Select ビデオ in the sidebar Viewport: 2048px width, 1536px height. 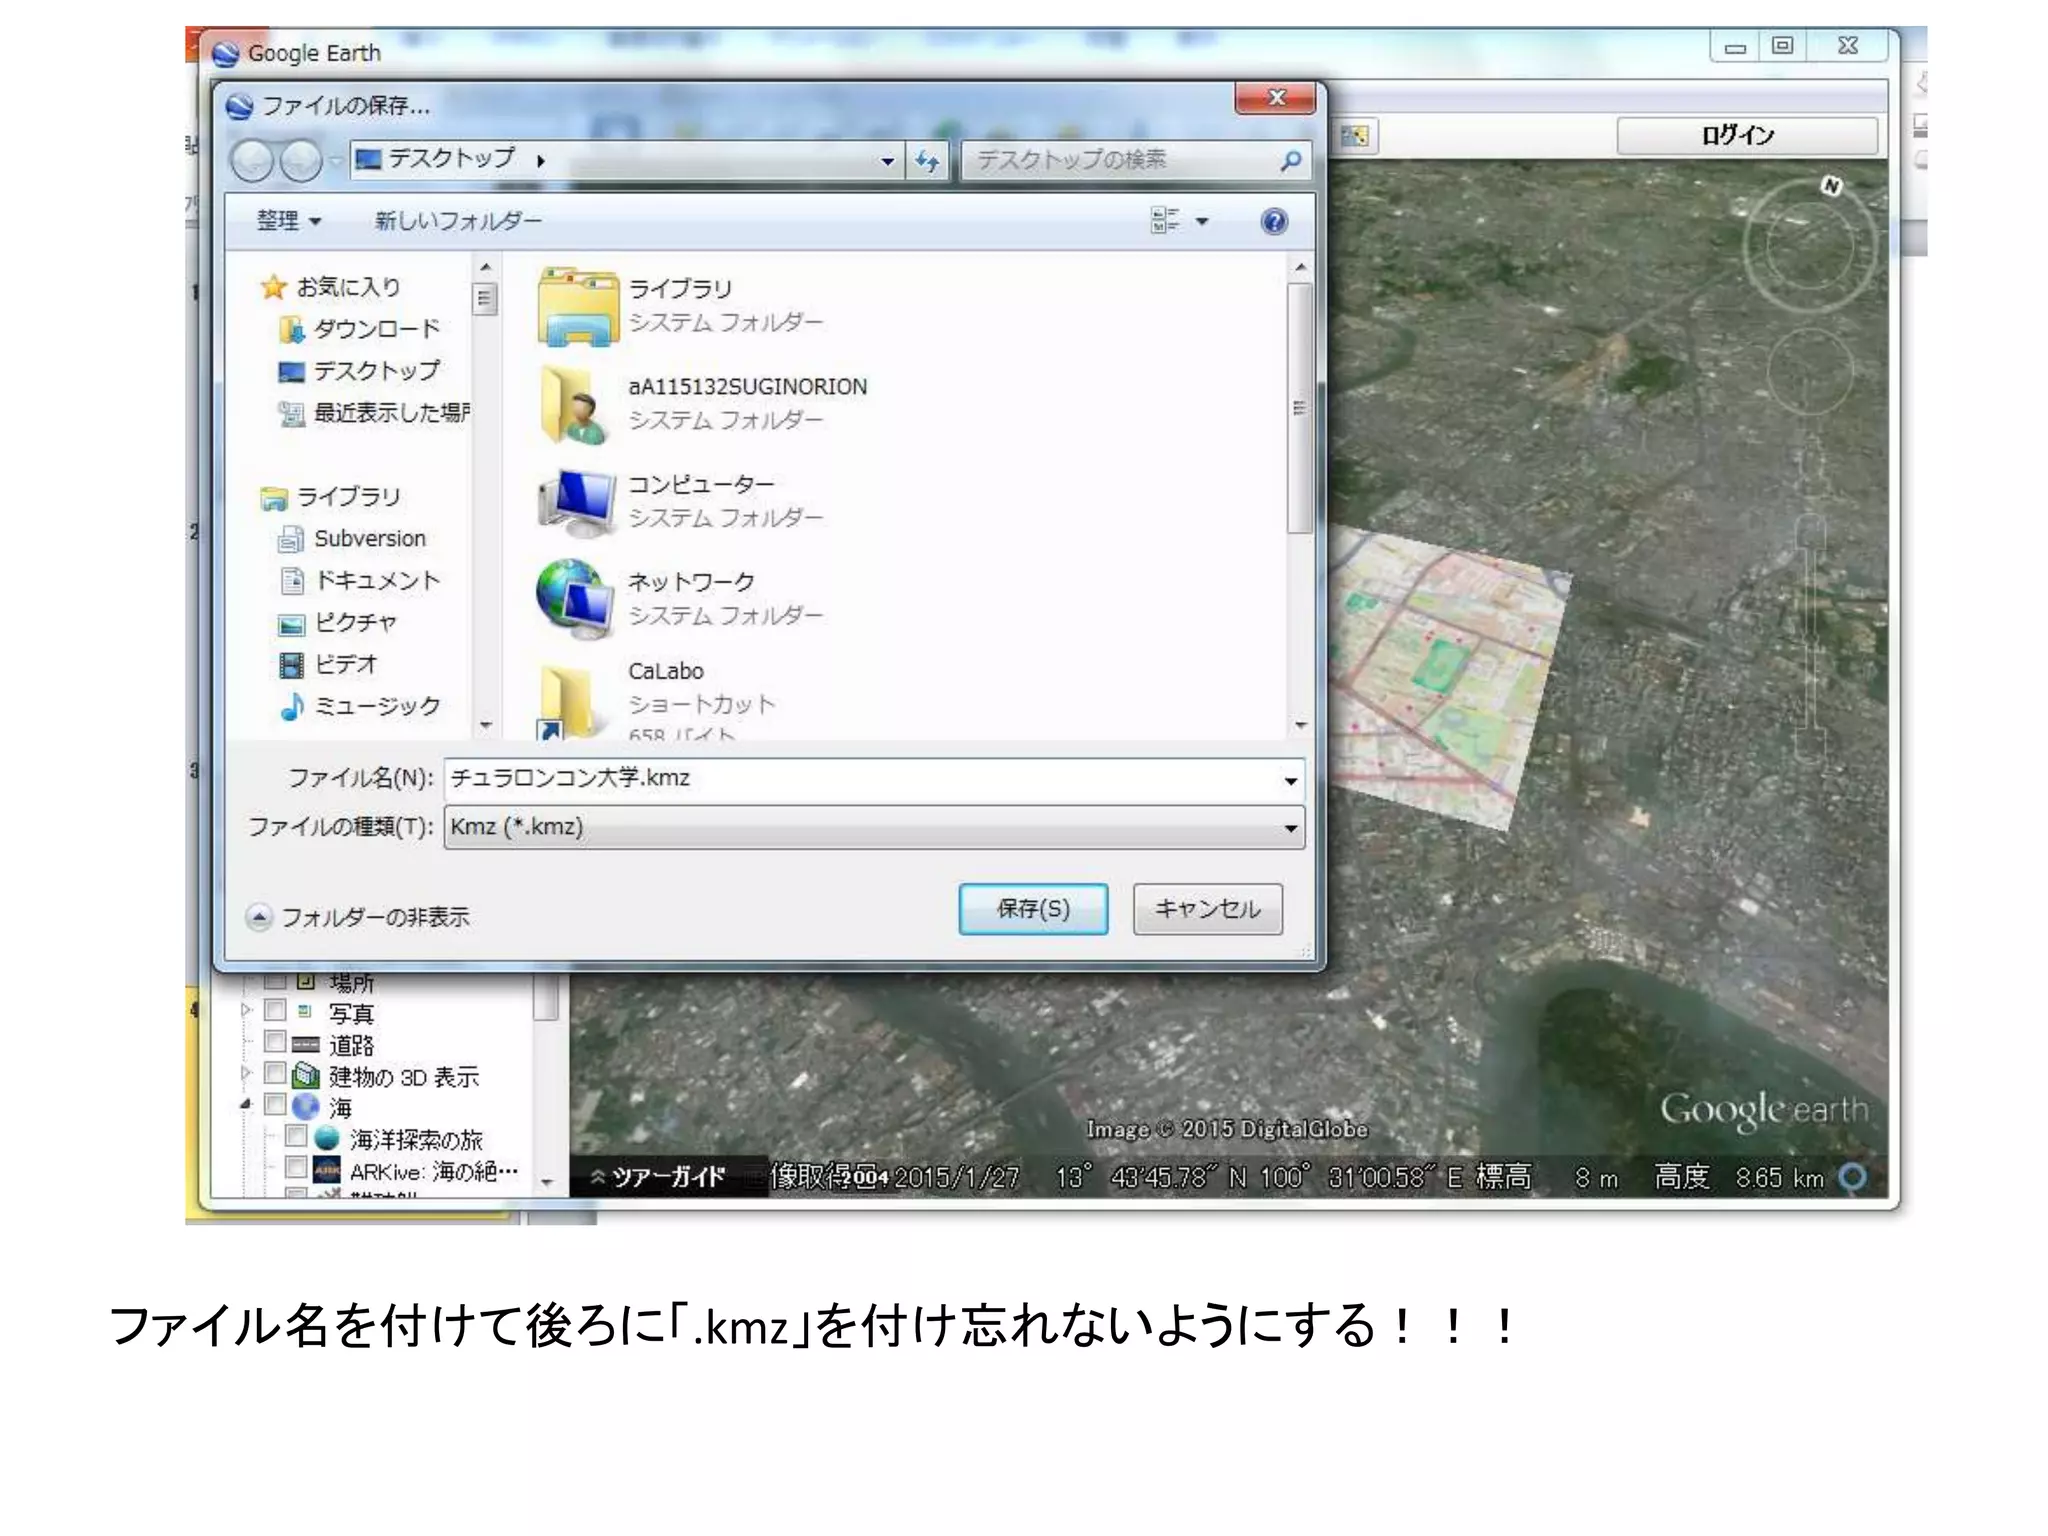tap(329, 665)
